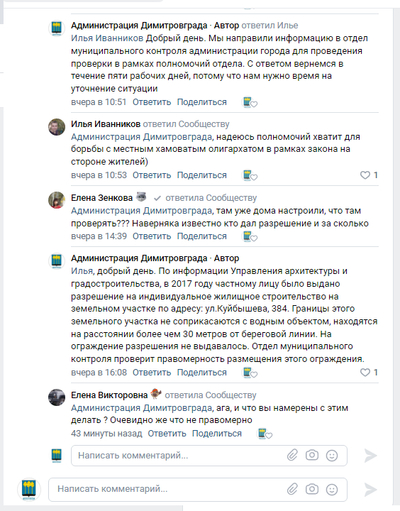Viewport: 400px width, 511px height.
Task: Like Илья Иванников's comment with the heart
Action: 365,175
